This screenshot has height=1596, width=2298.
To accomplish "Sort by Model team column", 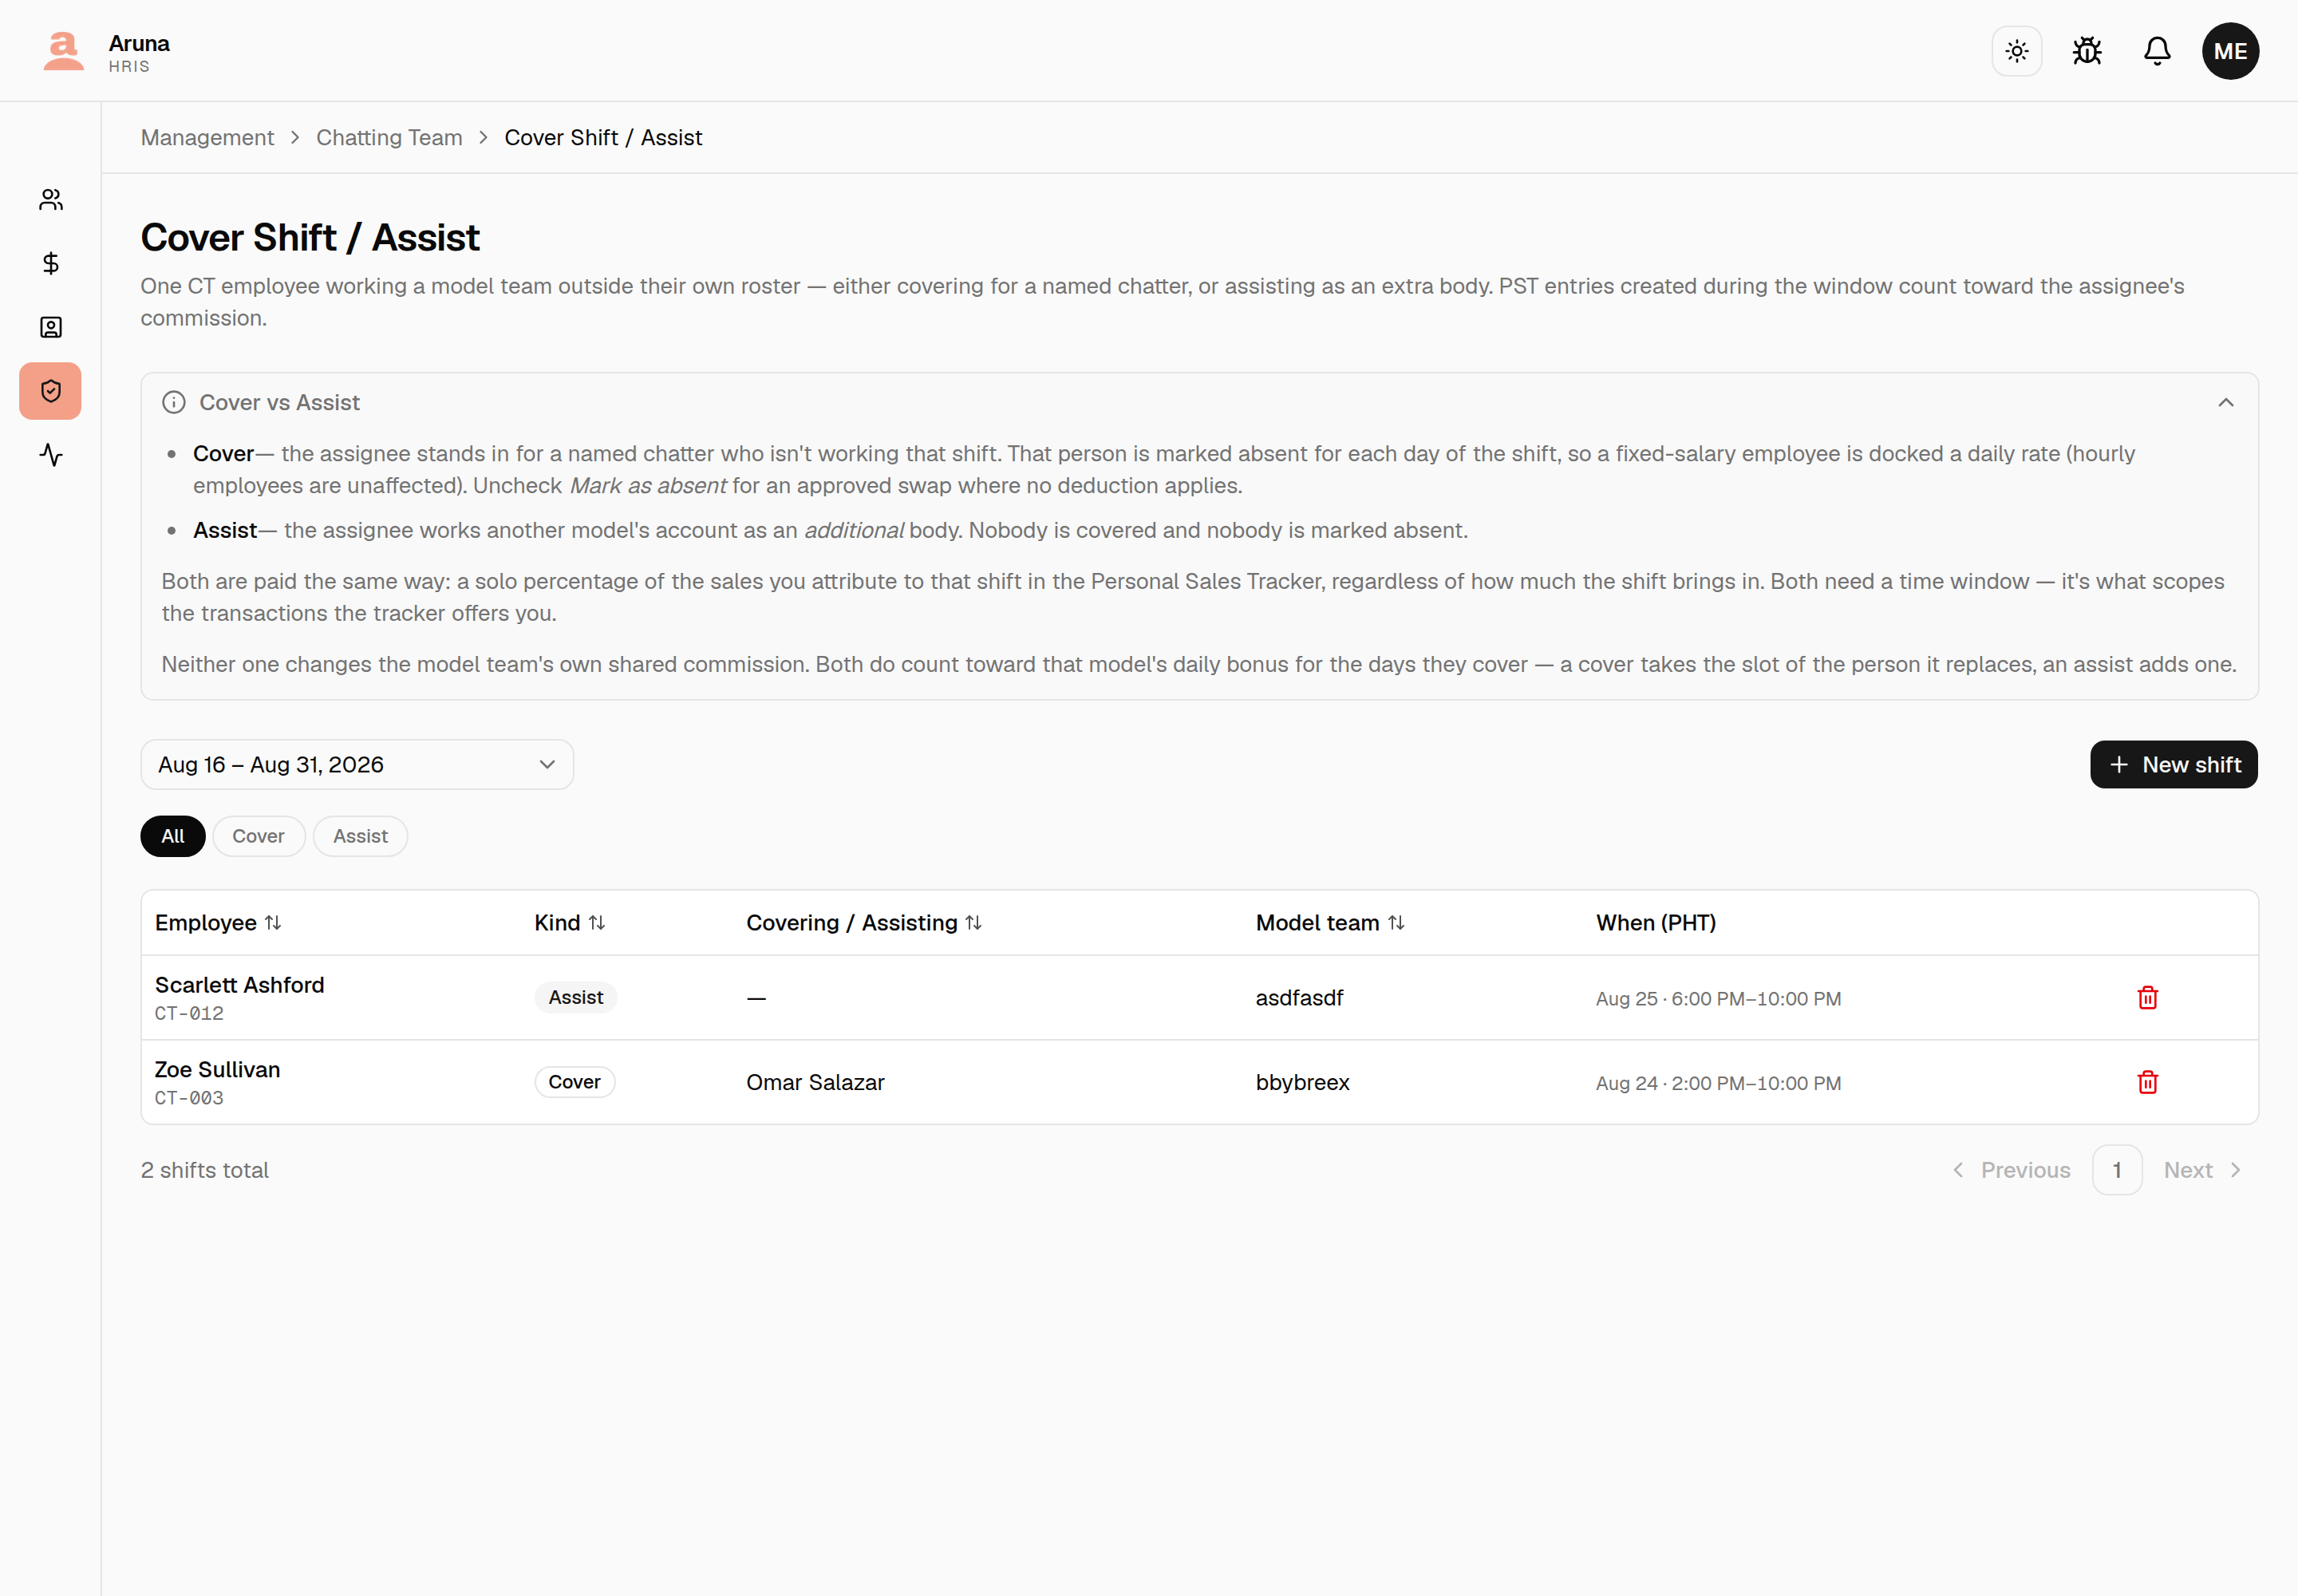I will click(1330, 923).
